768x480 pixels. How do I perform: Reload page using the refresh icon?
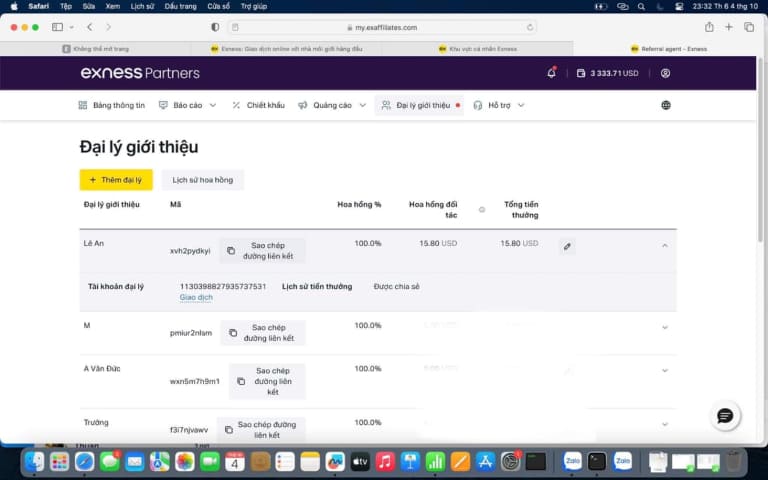coord(530,27)
